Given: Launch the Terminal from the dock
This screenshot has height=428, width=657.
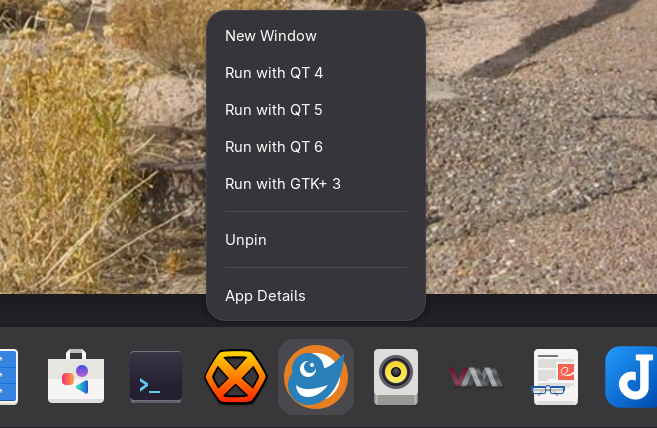Looking at the screenshot, I should pos(156,376).
